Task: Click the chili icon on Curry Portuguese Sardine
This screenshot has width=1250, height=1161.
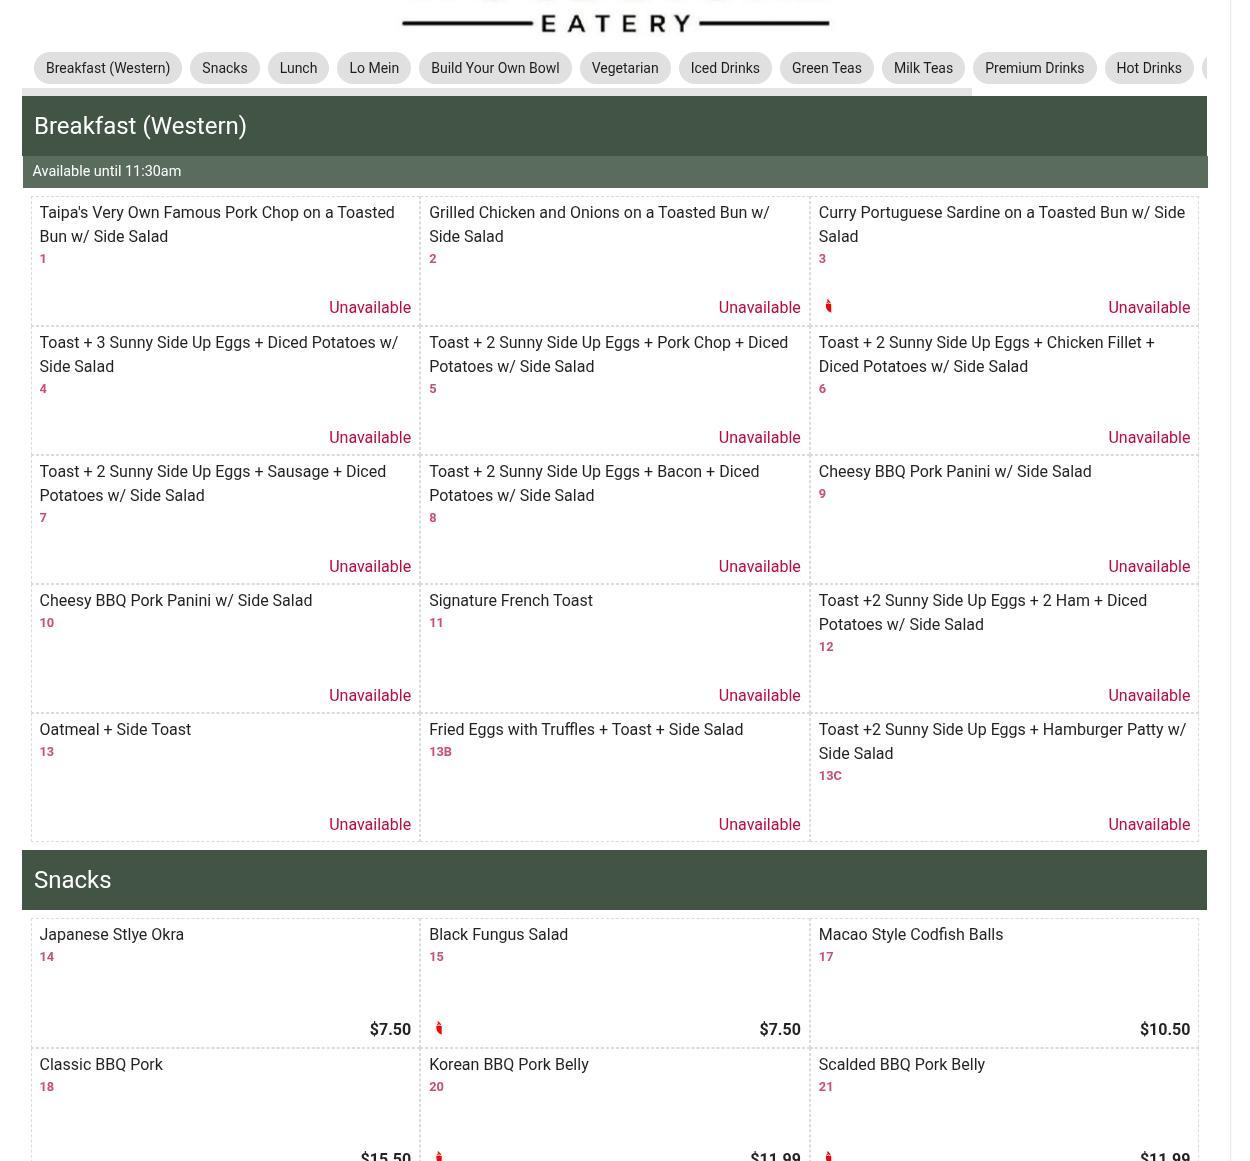Action: pyautogui.click(x=828, y=306)
